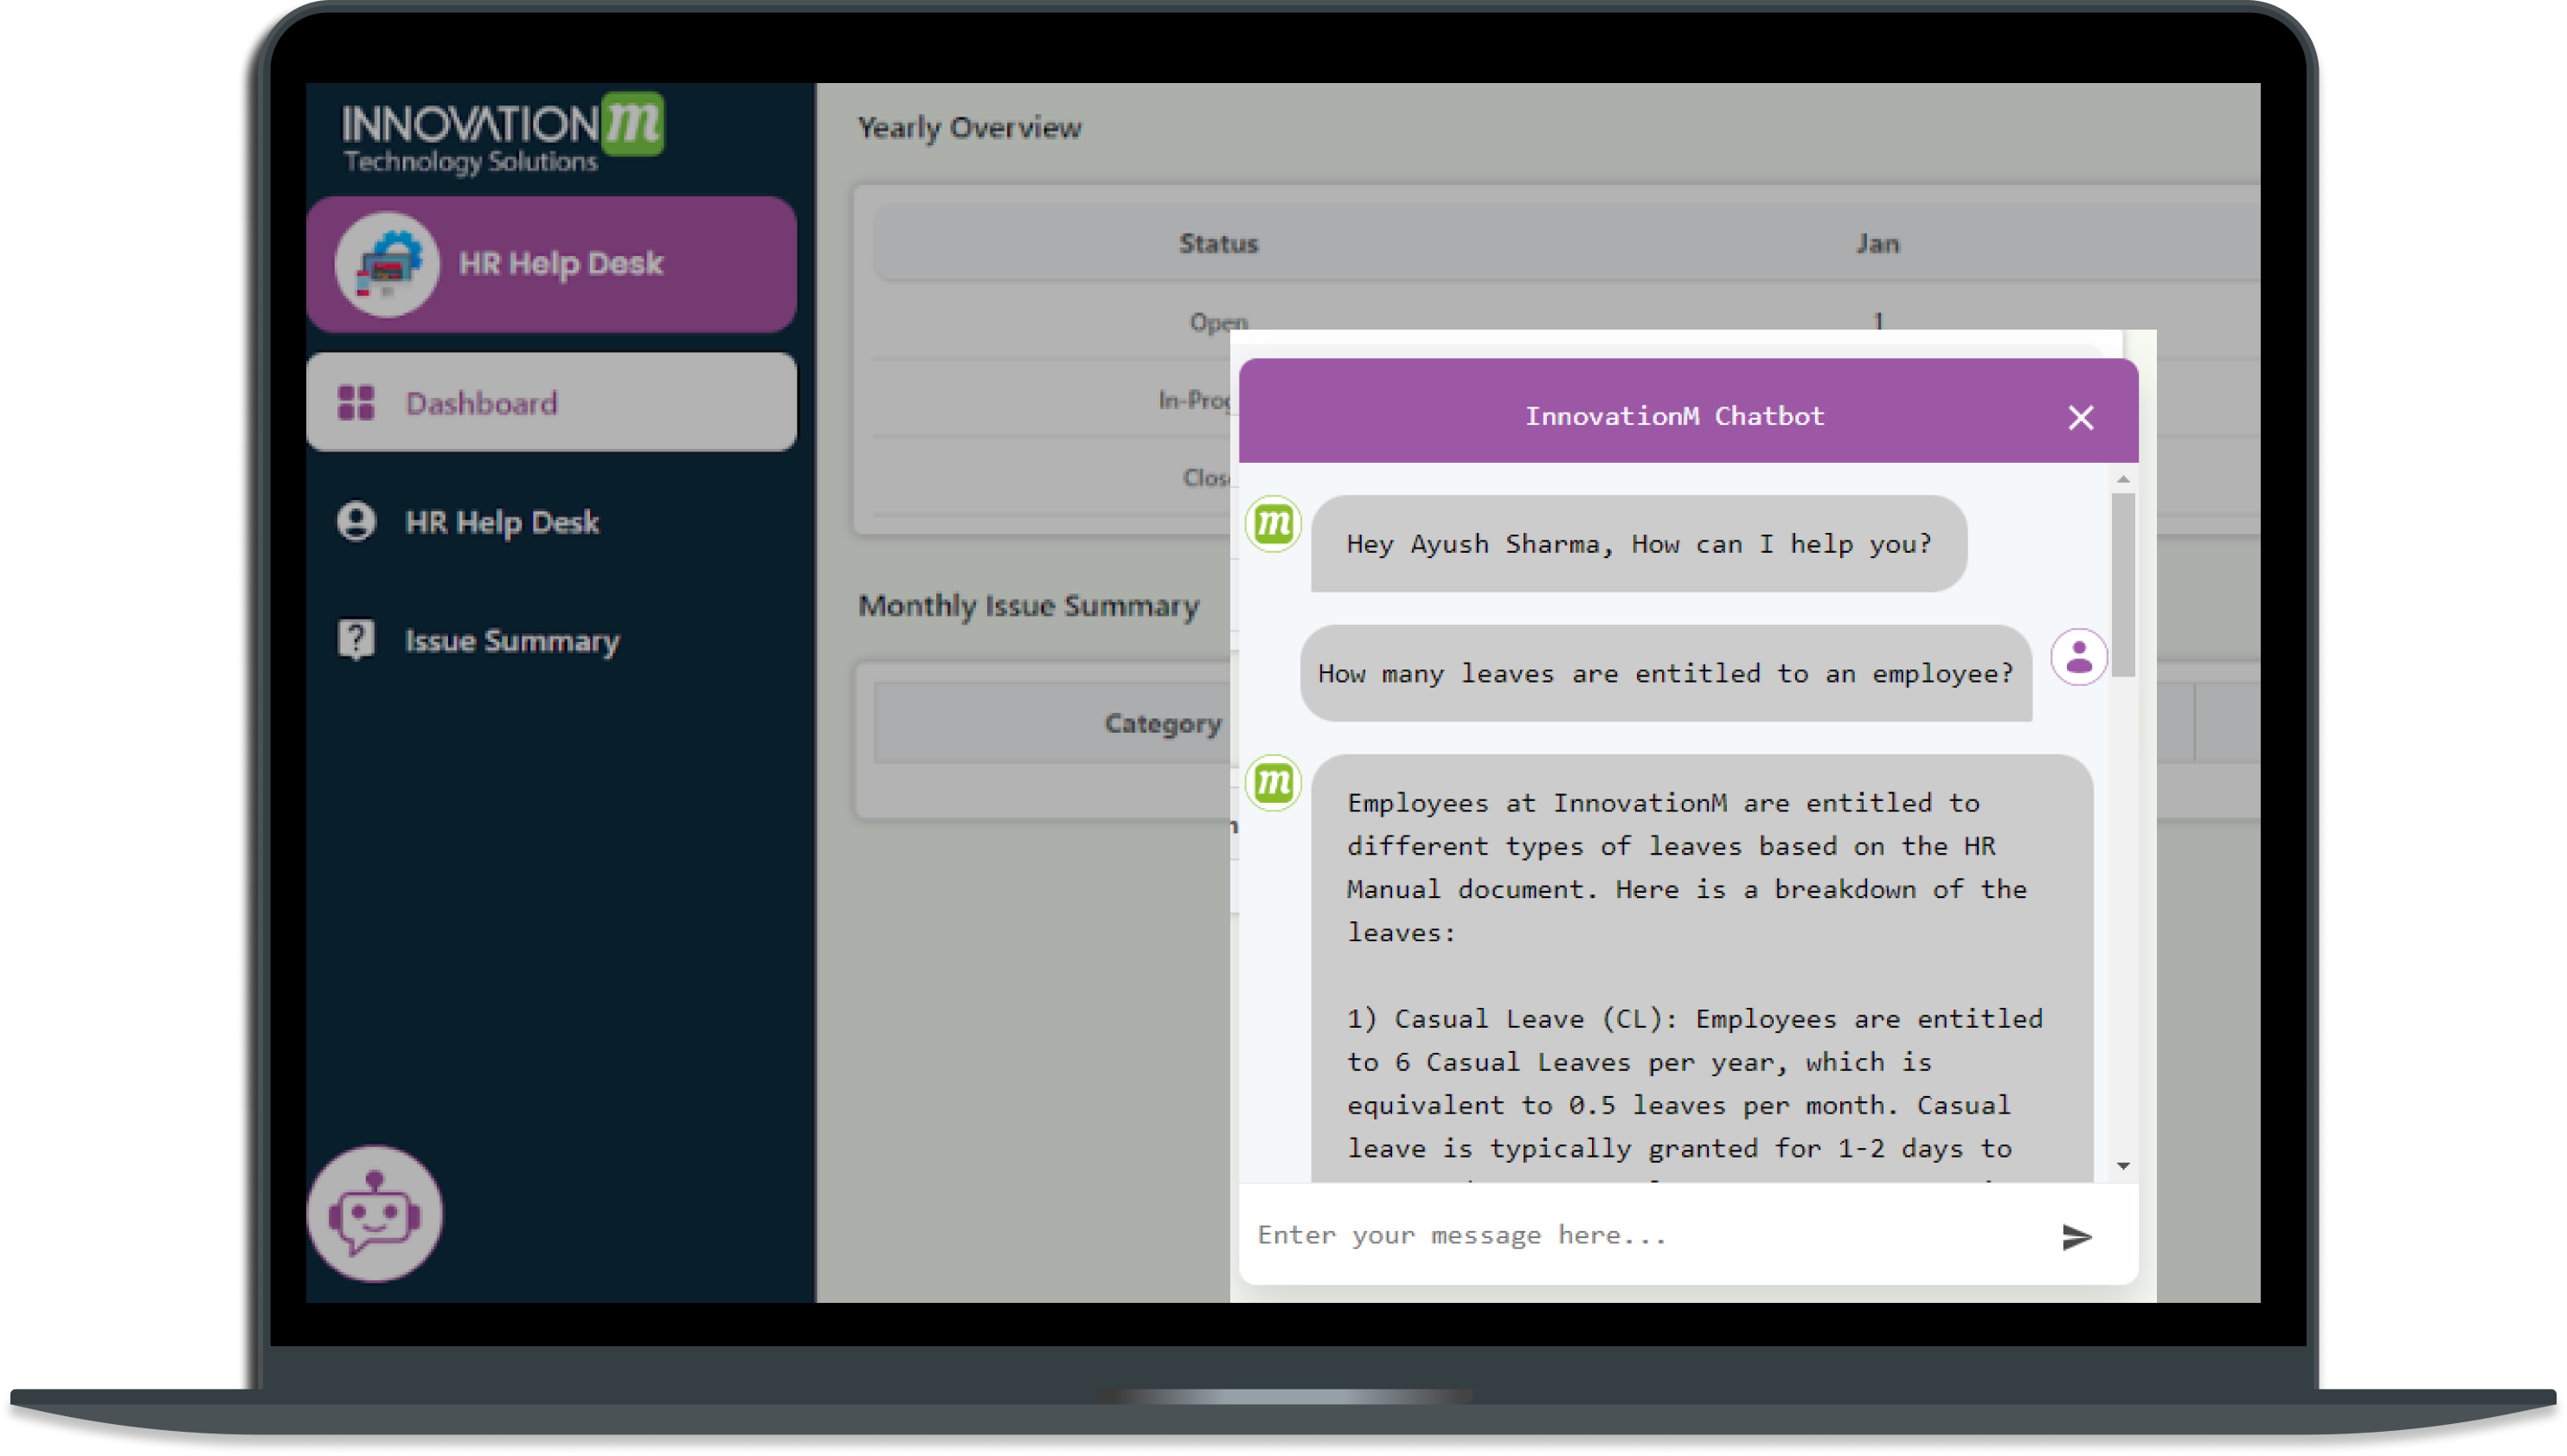Screen dimensions: 2567x1456
Task: Click the bot avatar beside leave breakdown reply
Action: [1273, 783]
